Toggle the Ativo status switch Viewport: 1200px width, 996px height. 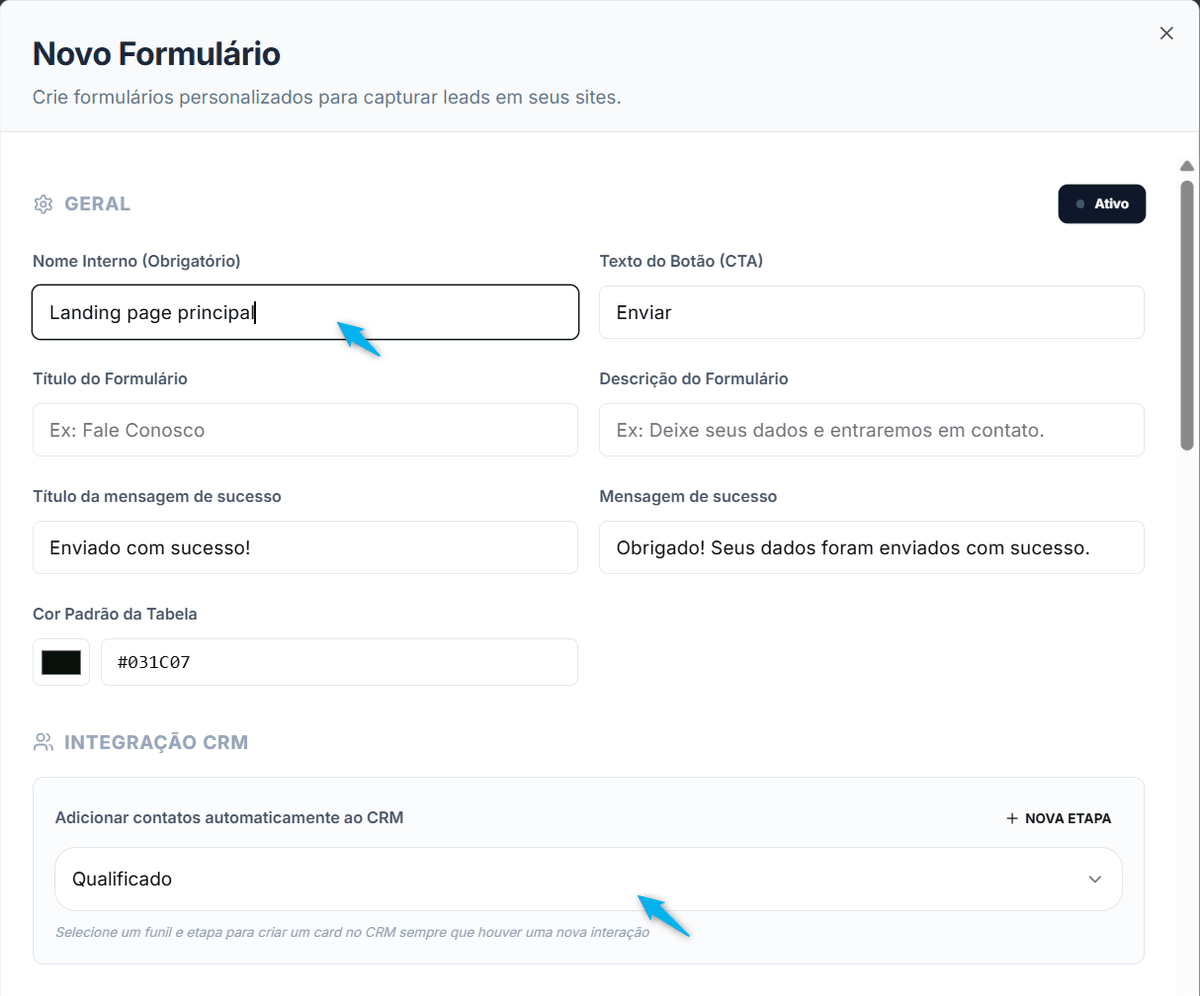click(x=1102, y=204)
